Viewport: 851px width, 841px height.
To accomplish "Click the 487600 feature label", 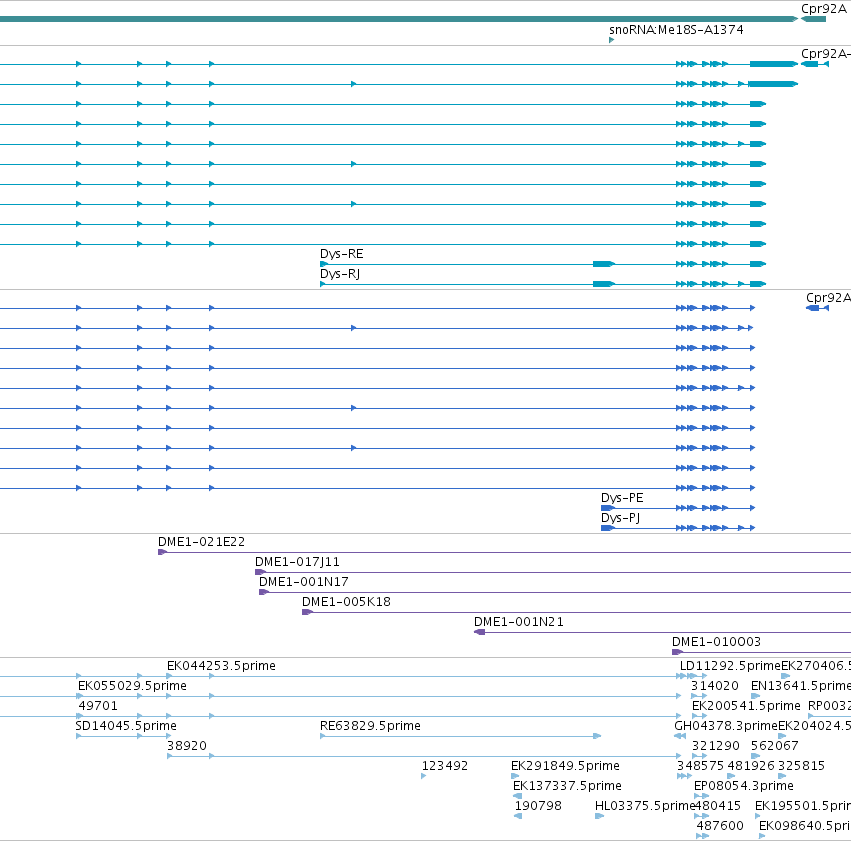I will [x=720, y=826].
